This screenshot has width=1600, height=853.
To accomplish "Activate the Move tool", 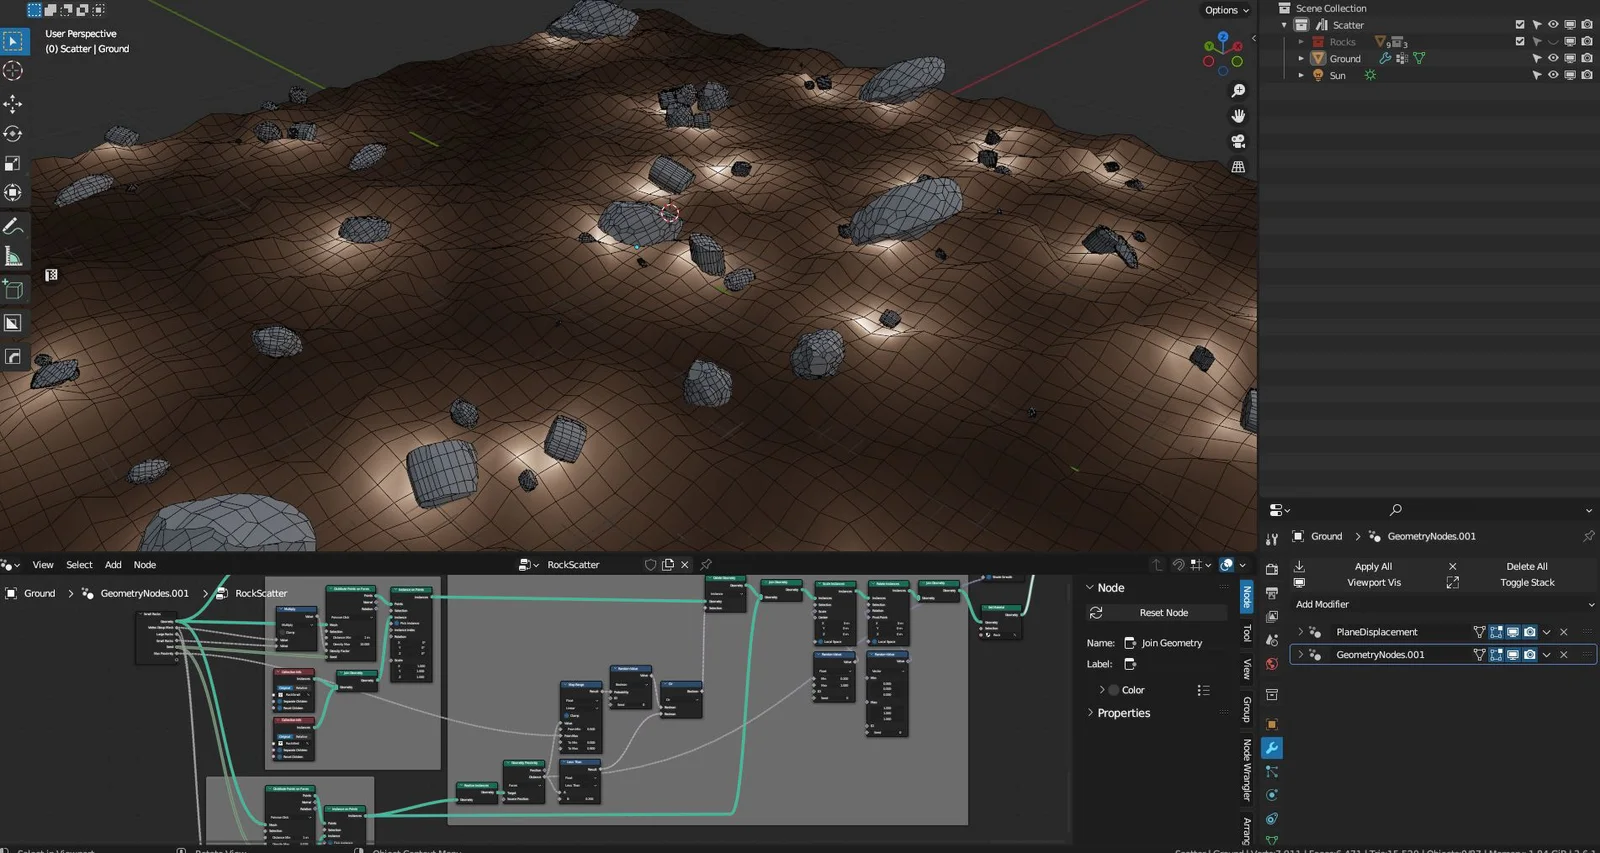I will [13, 104].
